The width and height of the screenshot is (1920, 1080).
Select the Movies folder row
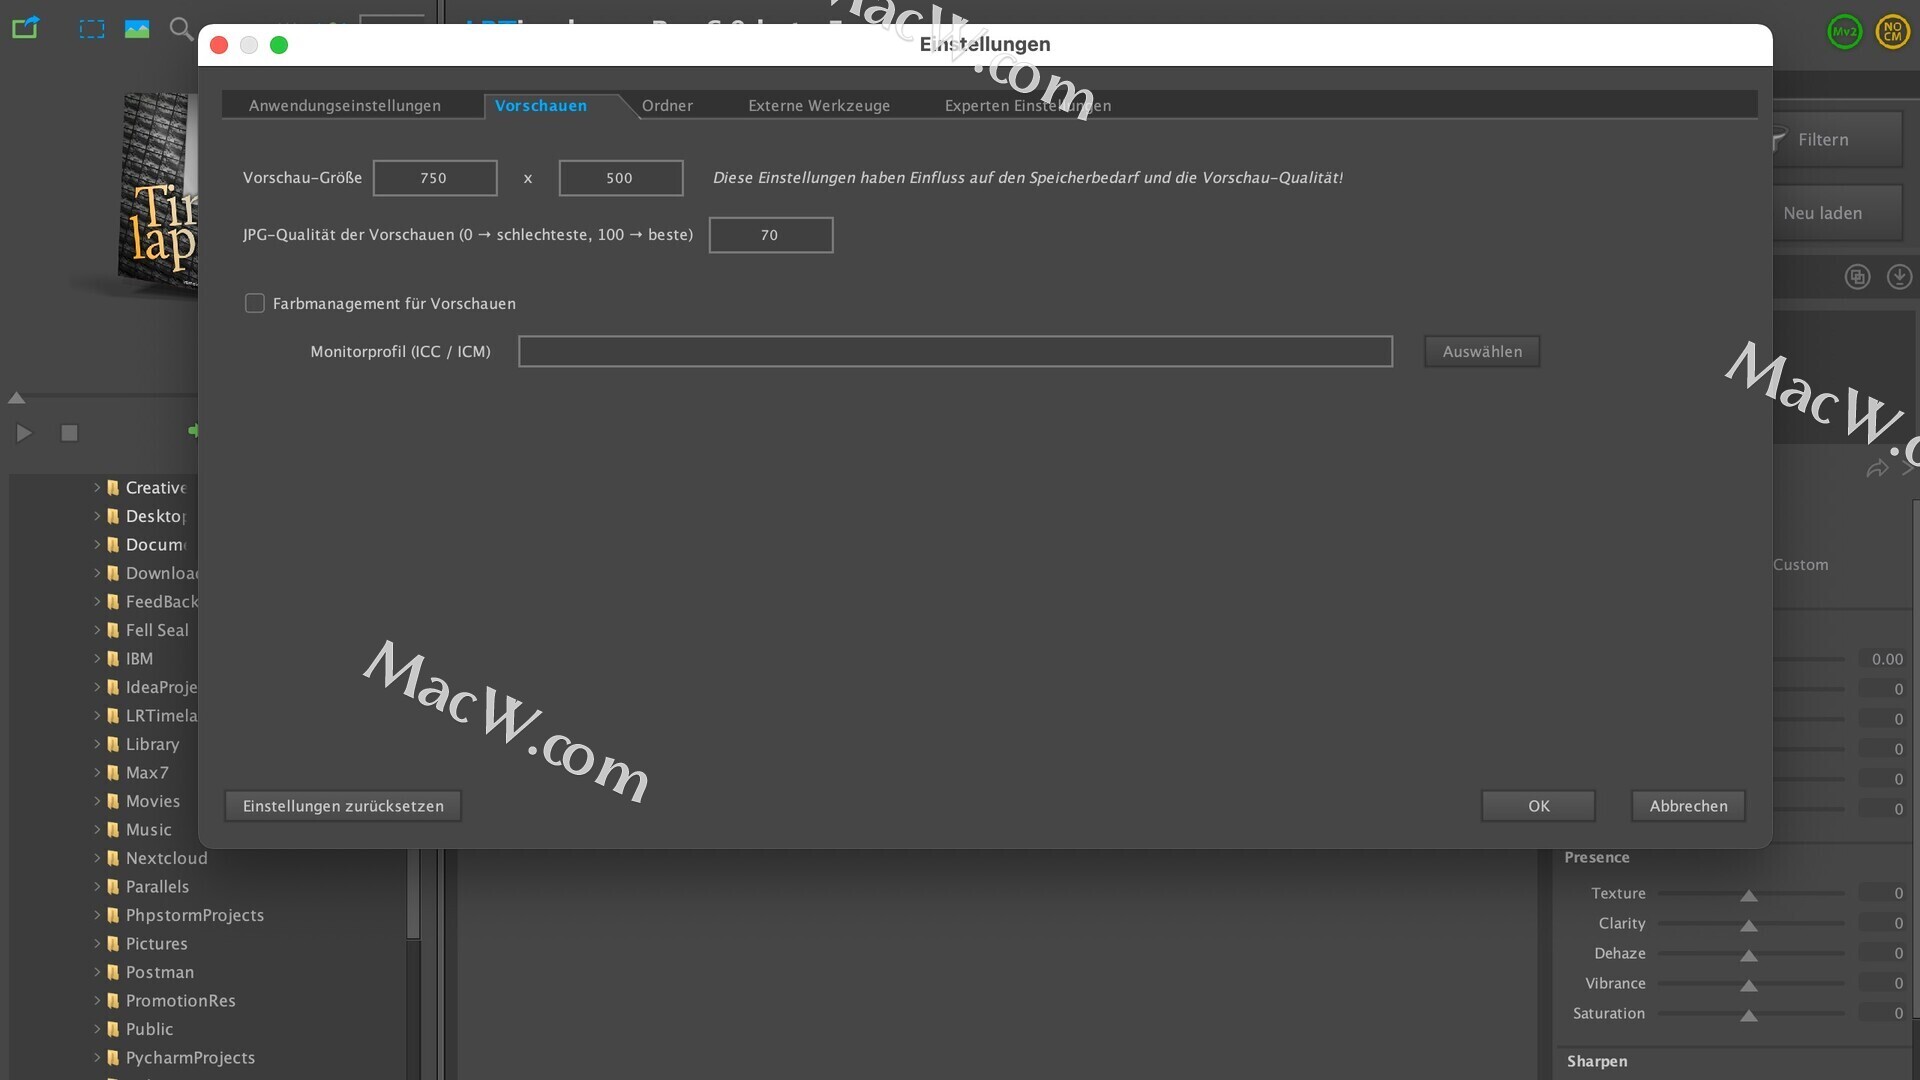152,801
